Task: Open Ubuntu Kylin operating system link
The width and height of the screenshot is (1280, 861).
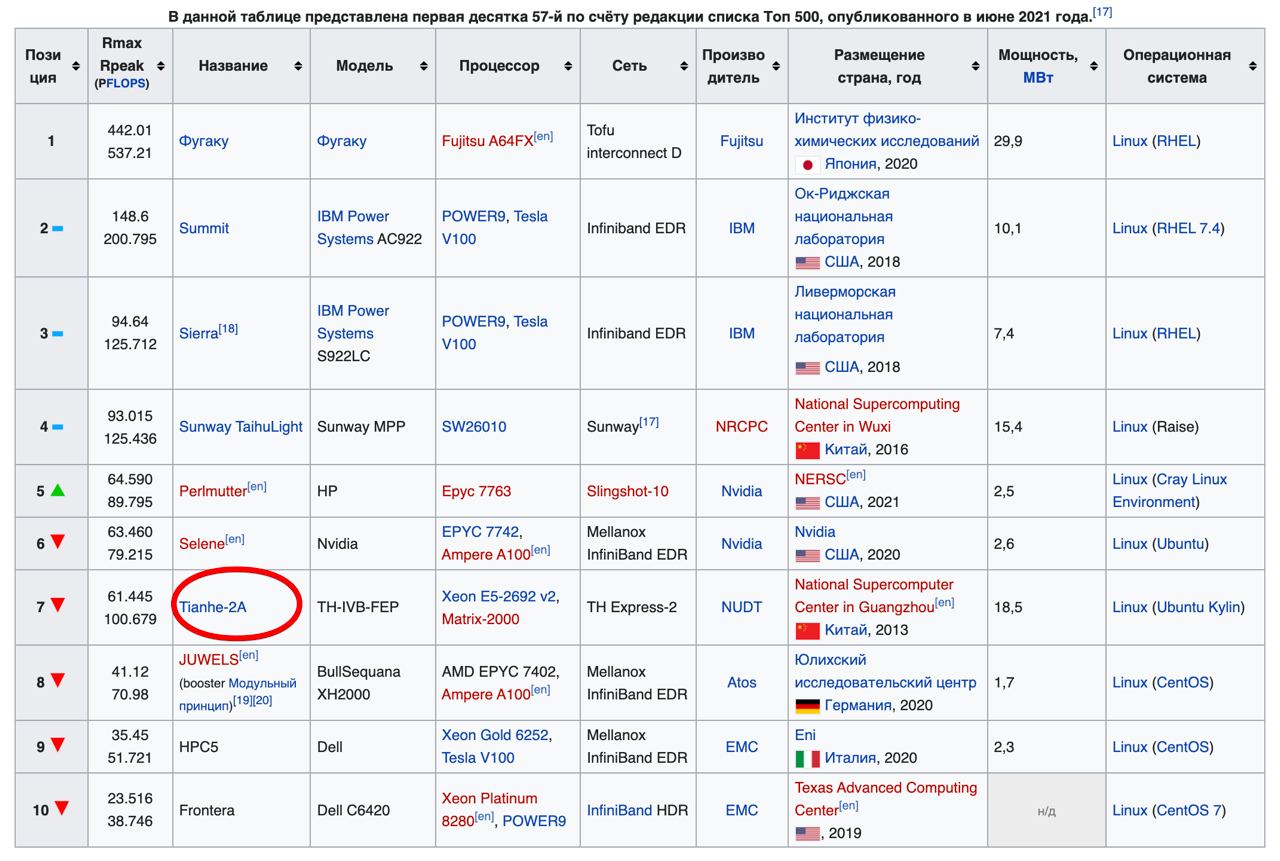Action: point(1199,607)
